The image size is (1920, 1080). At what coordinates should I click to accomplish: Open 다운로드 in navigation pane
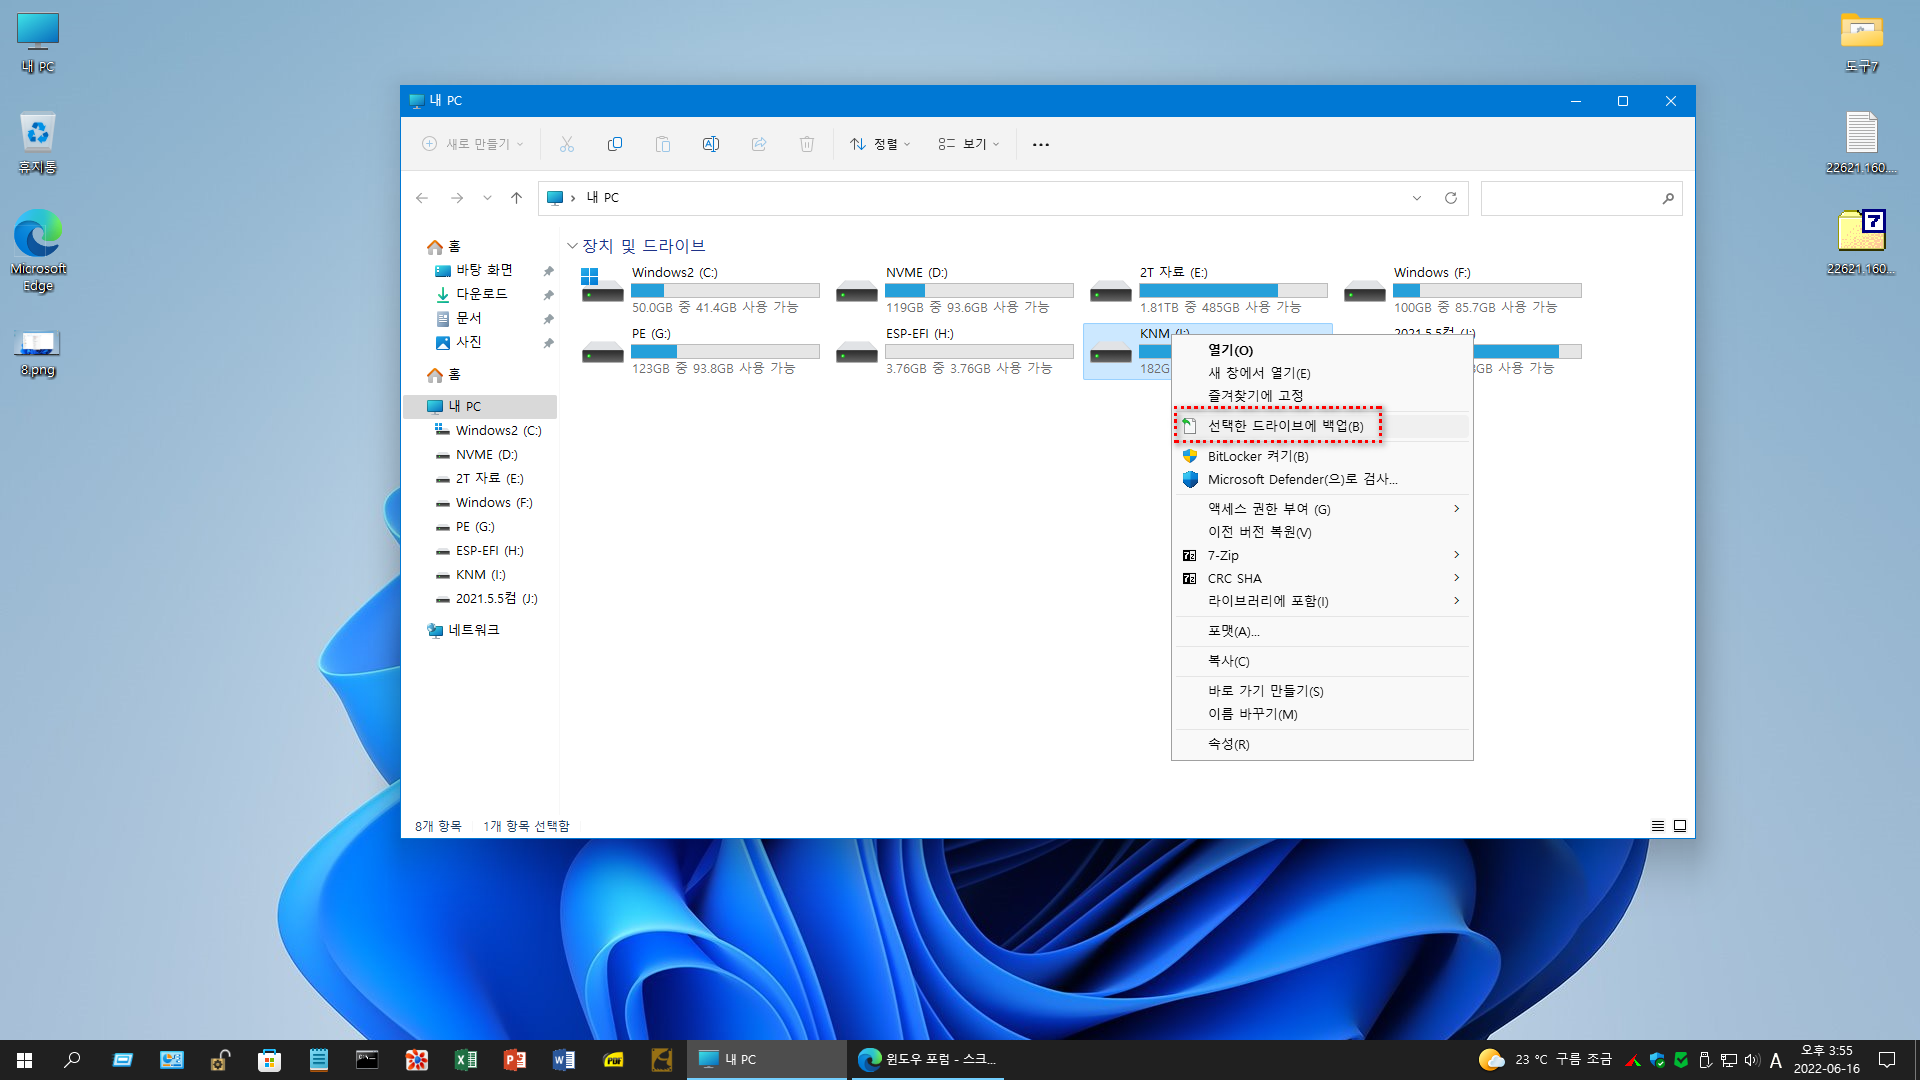(x=482, y=294)
